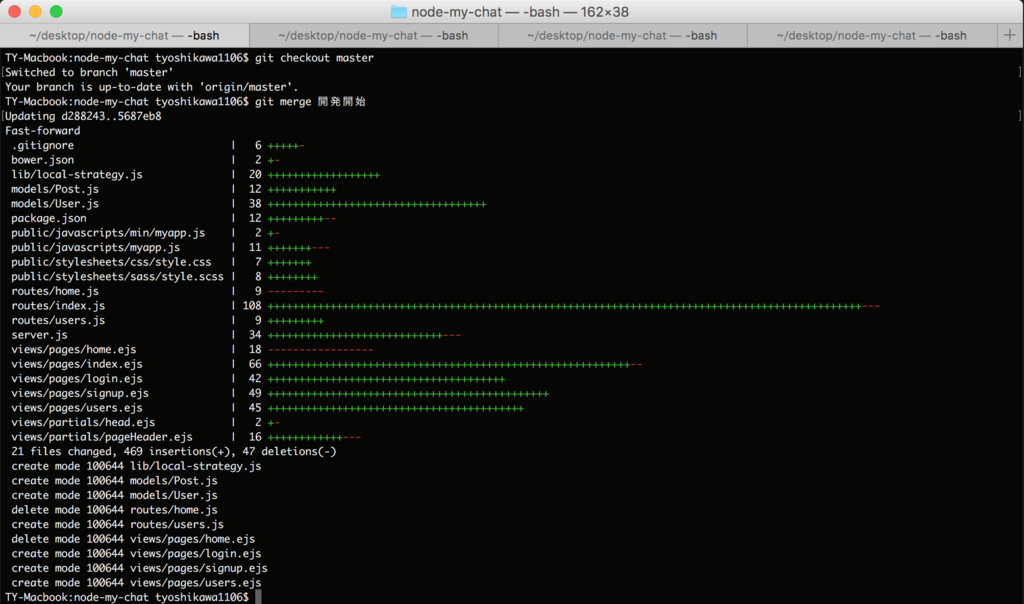Switch to the second bash terminal tab
This screenshot has height=604, width=1024.
[373, 35]
